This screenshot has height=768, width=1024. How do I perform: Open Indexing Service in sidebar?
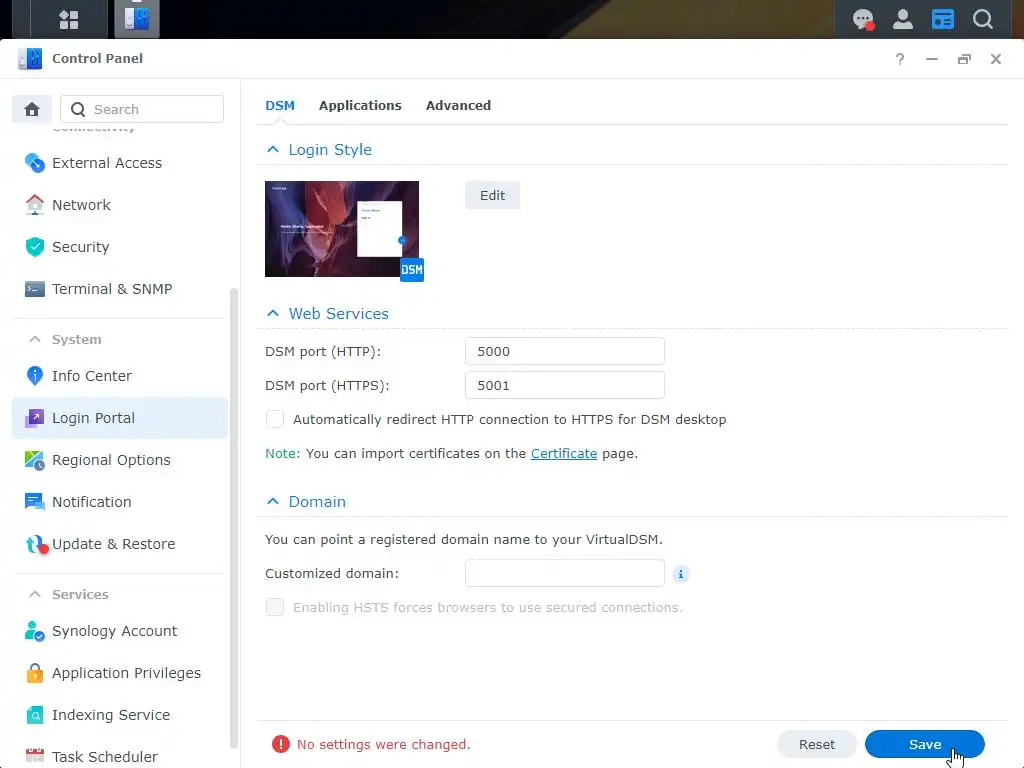120,715
